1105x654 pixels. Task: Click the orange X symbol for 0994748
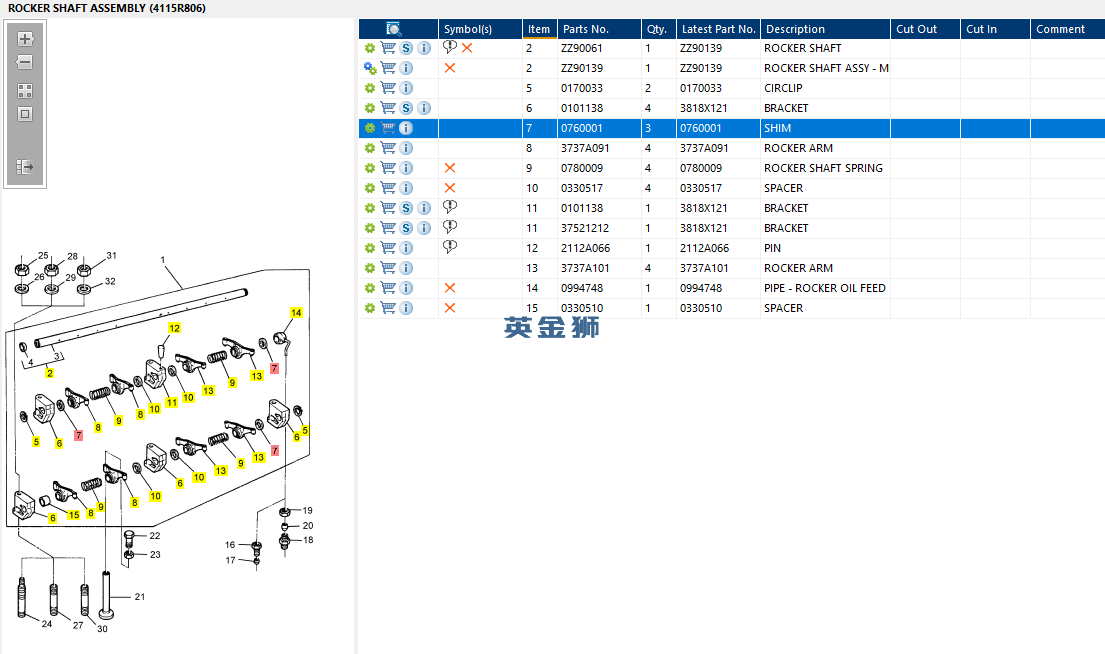coord(450,288)
